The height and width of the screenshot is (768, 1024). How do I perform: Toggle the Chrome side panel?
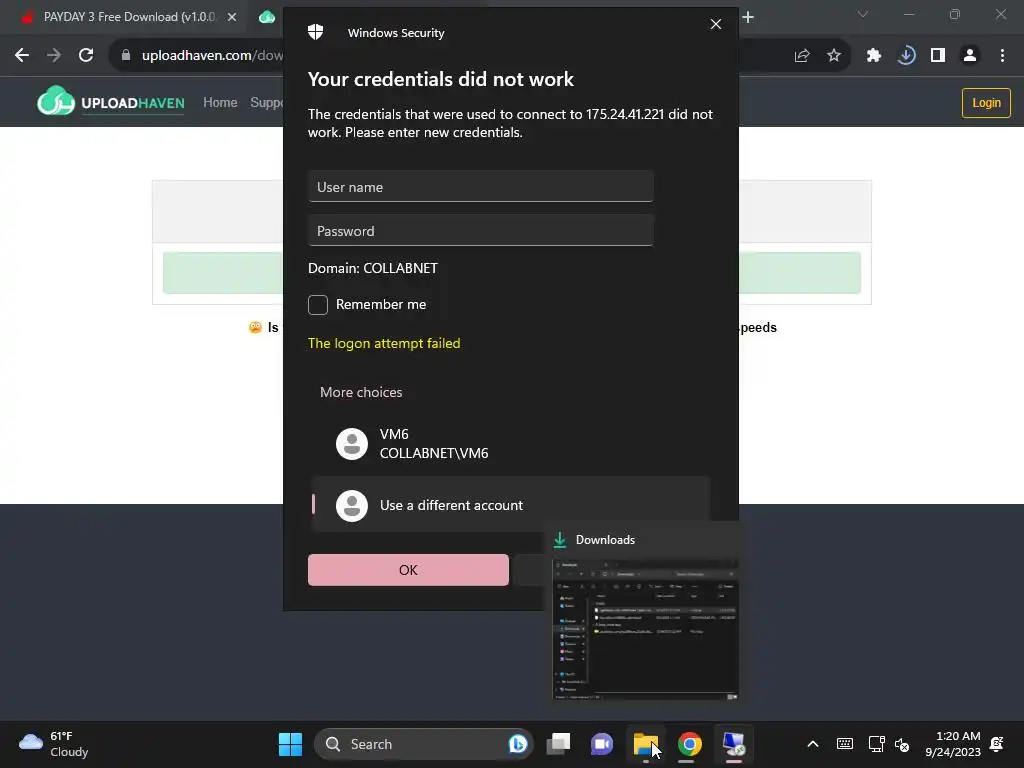pos(938,56)
